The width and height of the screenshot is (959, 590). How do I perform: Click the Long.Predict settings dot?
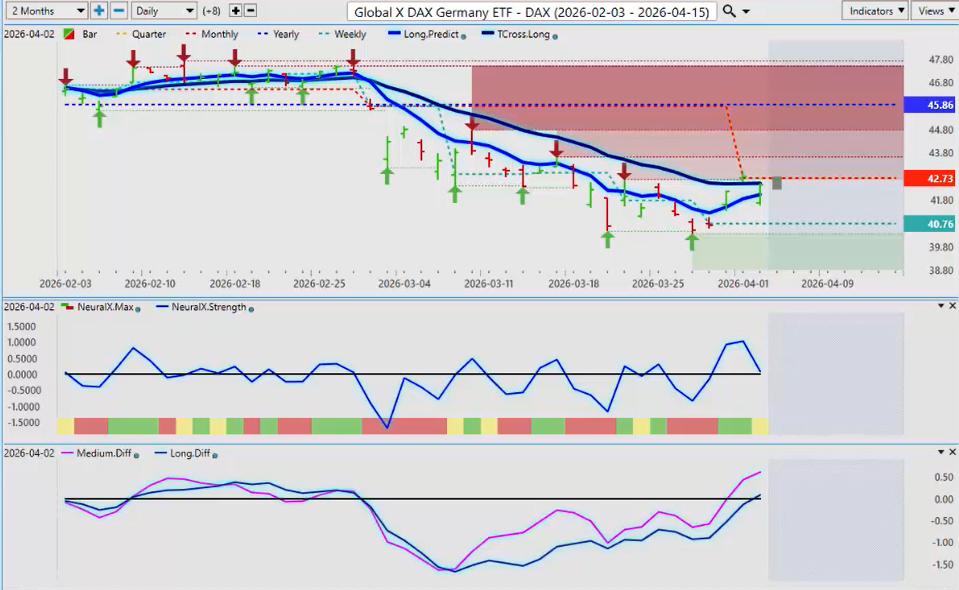click(463, 35)
